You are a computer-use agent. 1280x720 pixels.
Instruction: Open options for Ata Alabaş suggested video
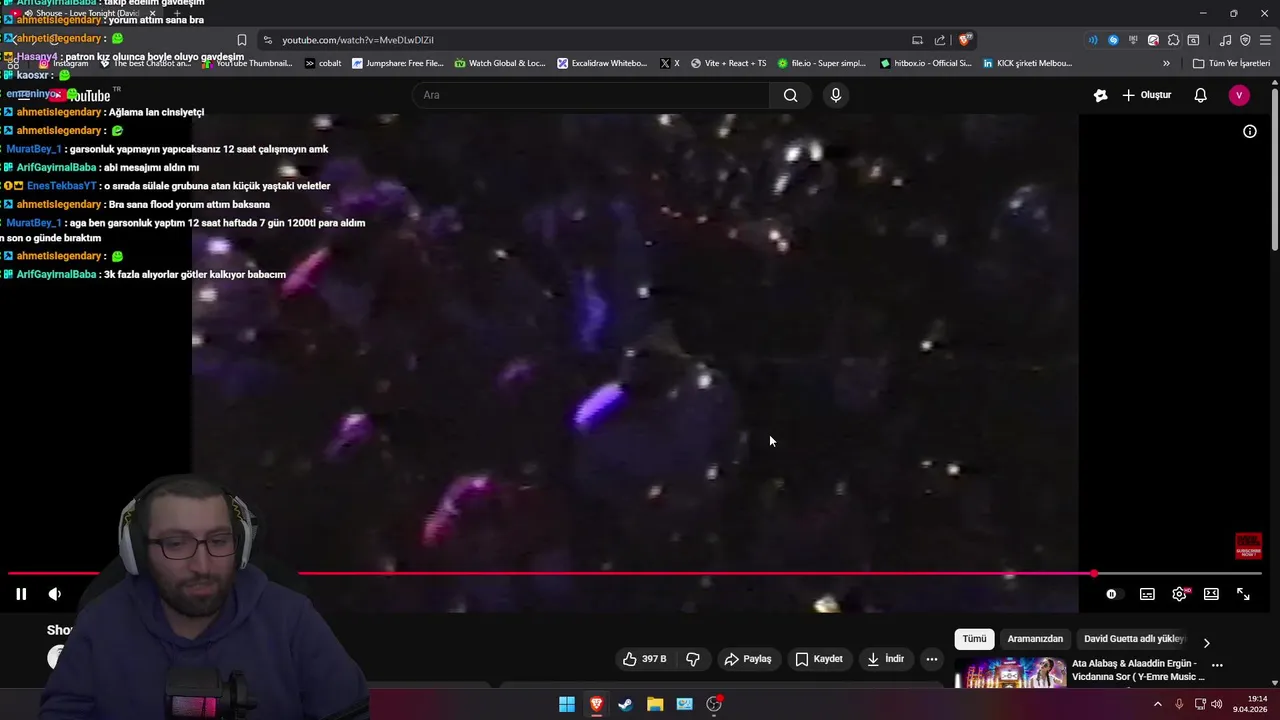coord(1217,665)
